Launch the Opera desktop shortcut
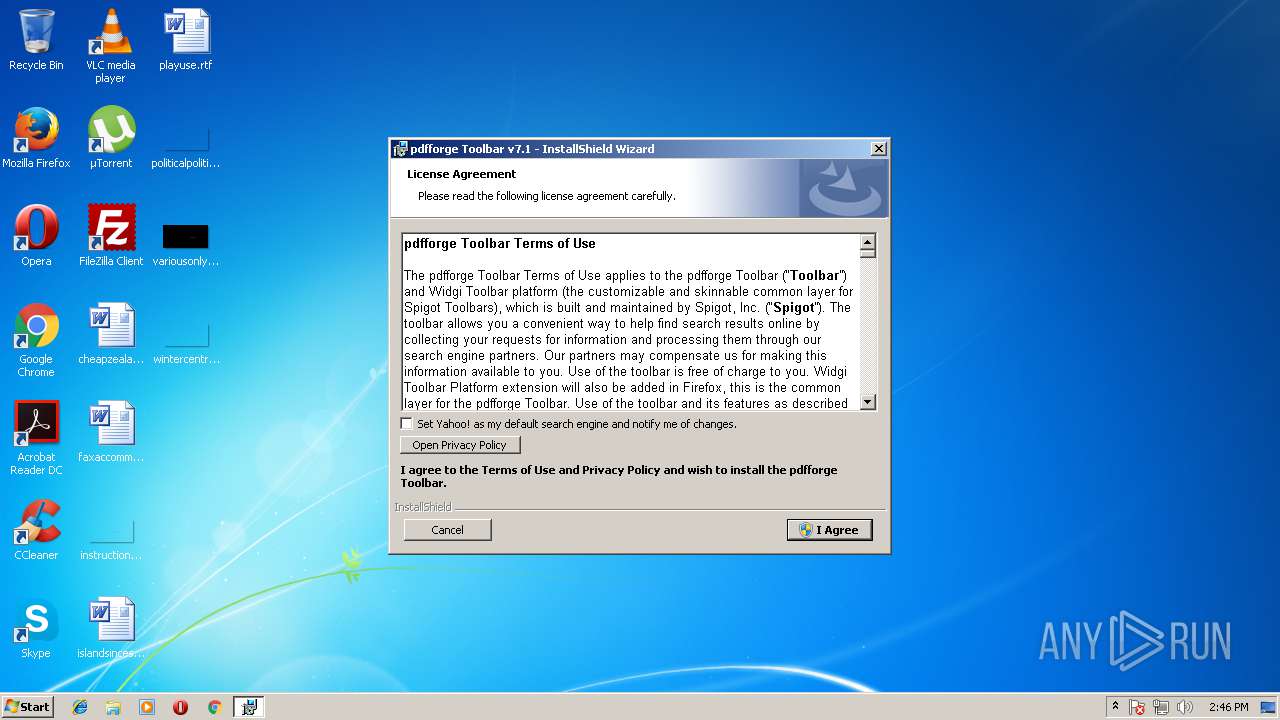The image size is (1280, 720). tap(36, 236)
